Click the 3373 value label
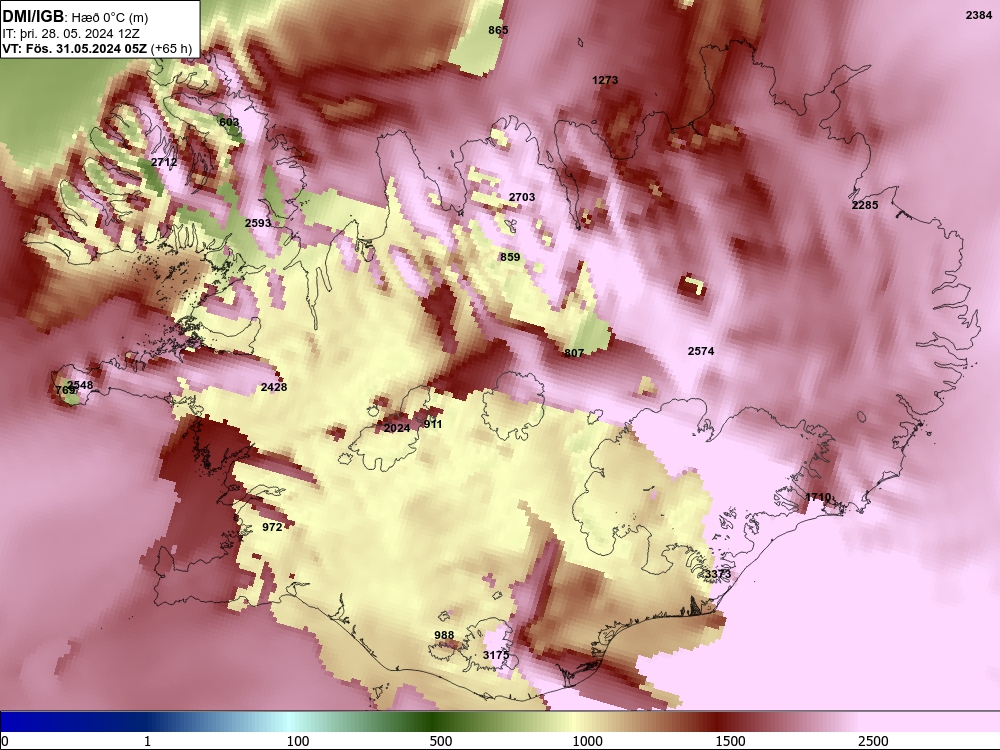Viewport: 1000px width, 750px height. point(717,574)
